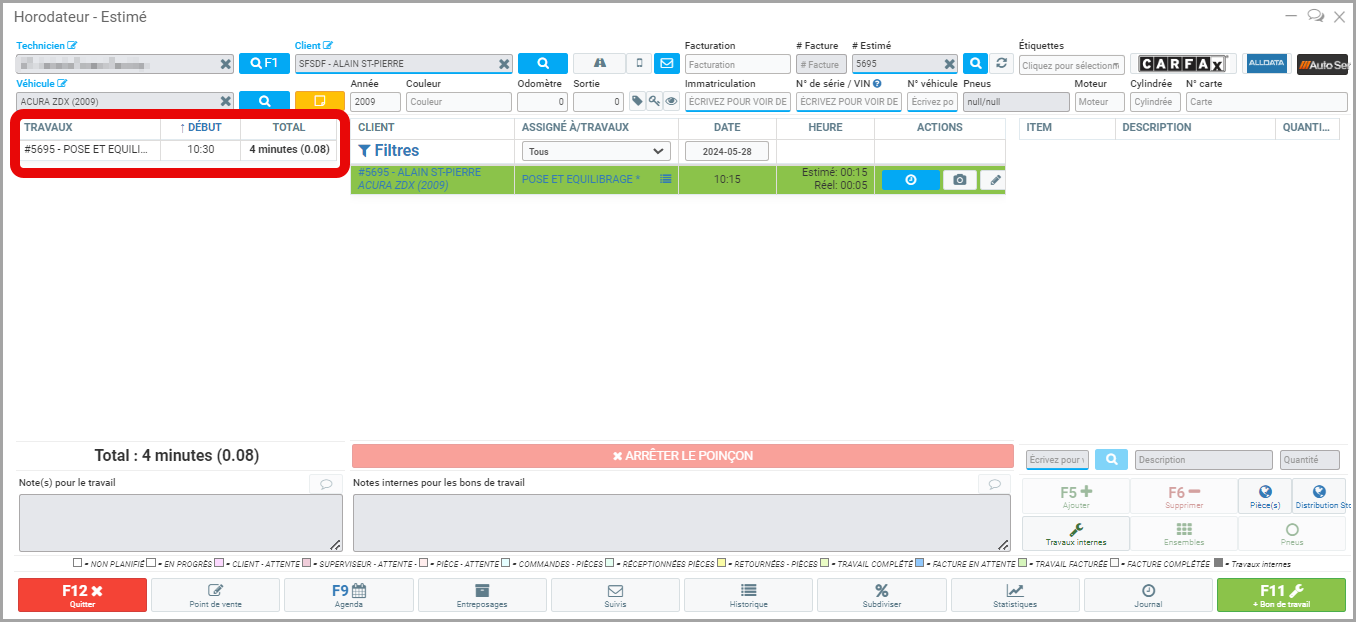Image resolution: width=1356 pixels, height=622 pixels.
Task: Open the 'Tous' assigned dropdown
Action: click(595, 151)
